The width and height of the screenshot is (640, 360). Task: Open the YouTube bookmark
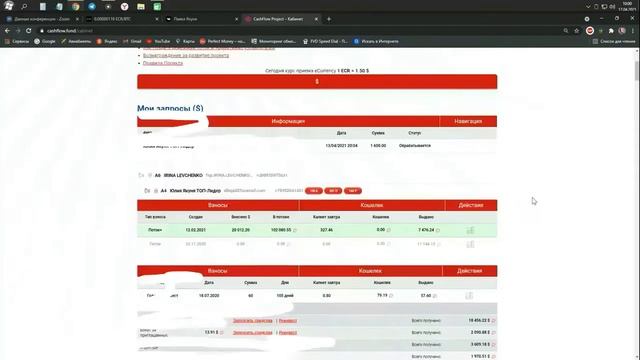pyautogui.click(x=158, y=41)
